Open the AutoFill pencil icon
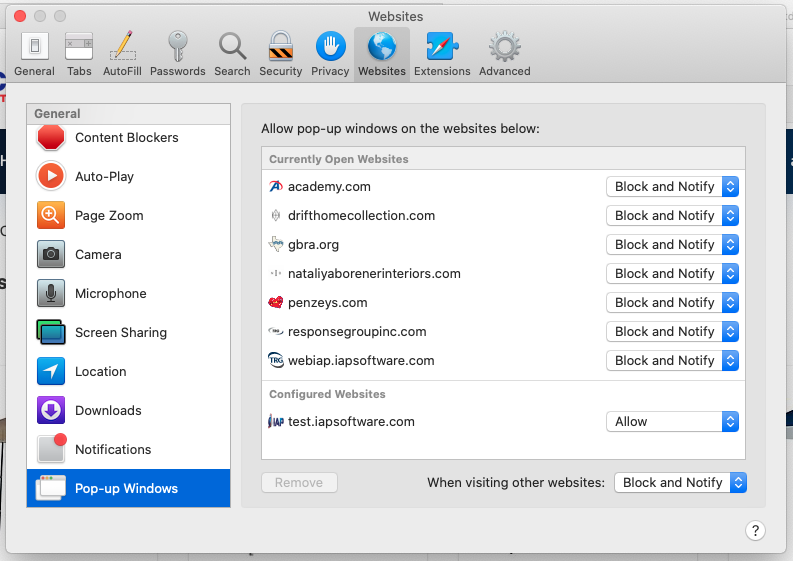Screen dimensions: 793x561 pos(122,46)
